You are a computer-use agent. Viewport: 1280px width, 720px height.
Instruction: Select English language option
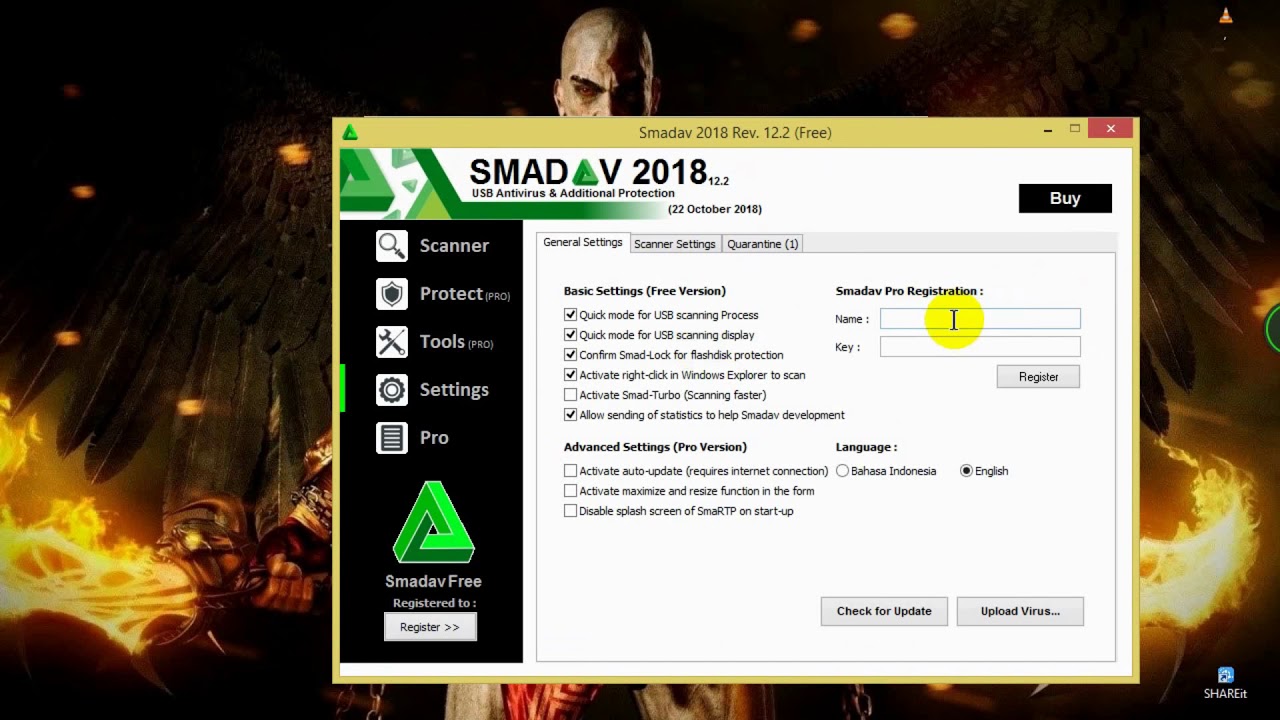966,471
